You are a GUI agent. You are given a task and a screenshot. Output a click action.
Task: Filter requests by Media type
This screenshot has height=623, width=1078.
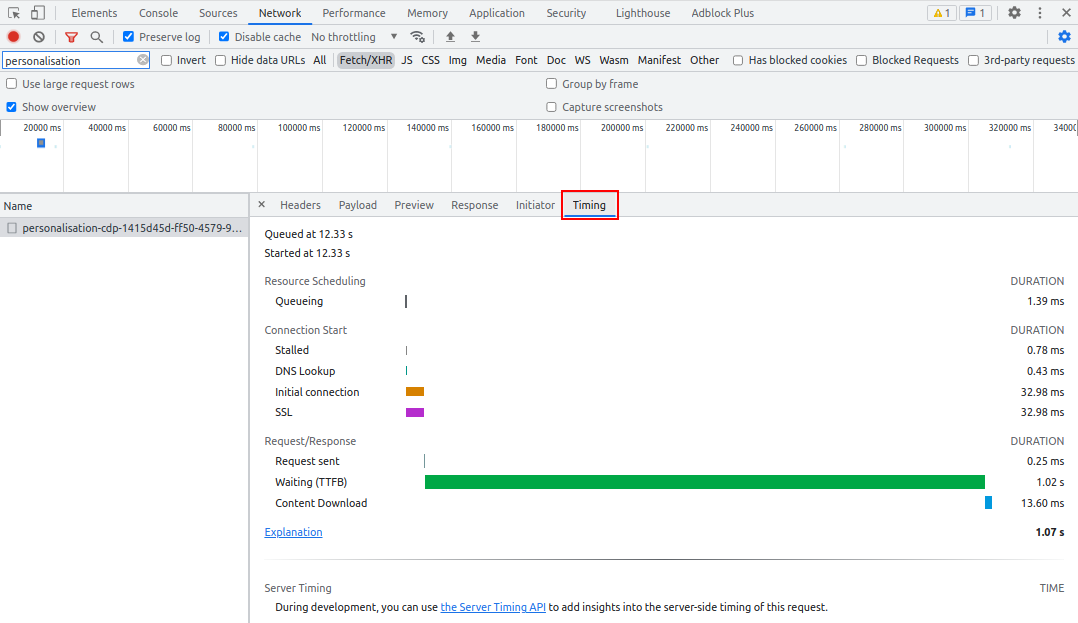pyautogui.click(x=491, y=61)
